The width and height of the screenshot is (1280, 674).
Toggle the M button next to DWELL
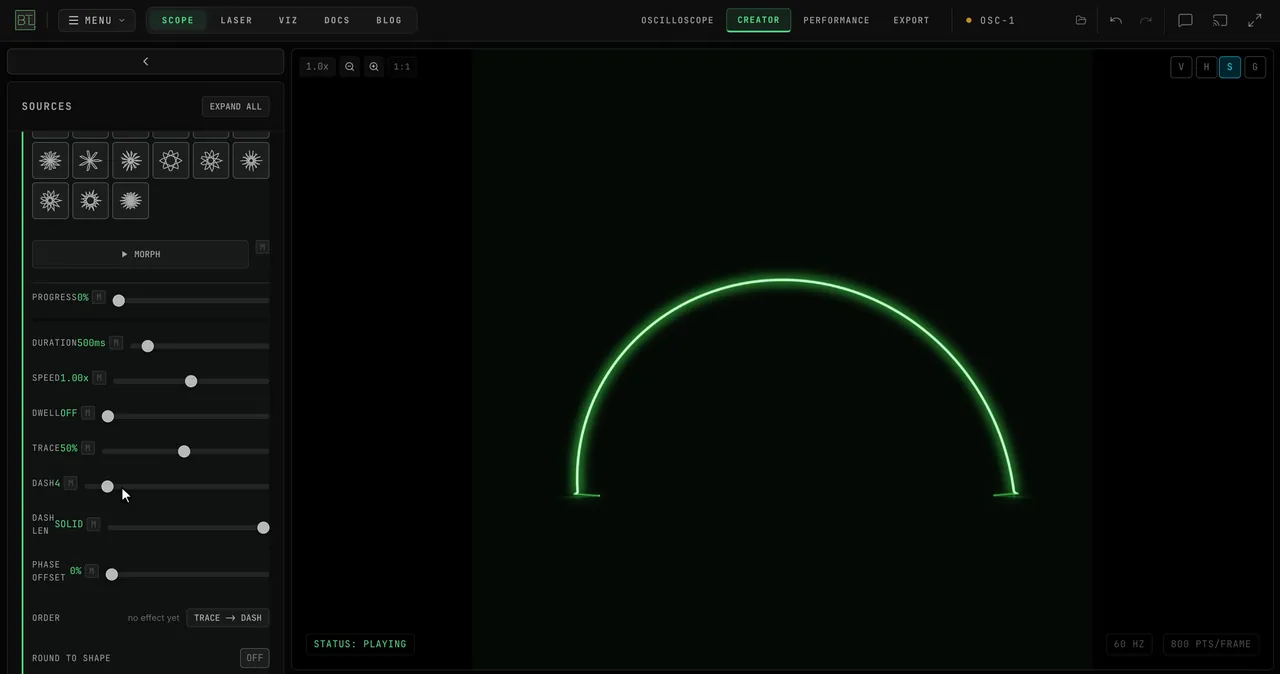tap(87, 413)
